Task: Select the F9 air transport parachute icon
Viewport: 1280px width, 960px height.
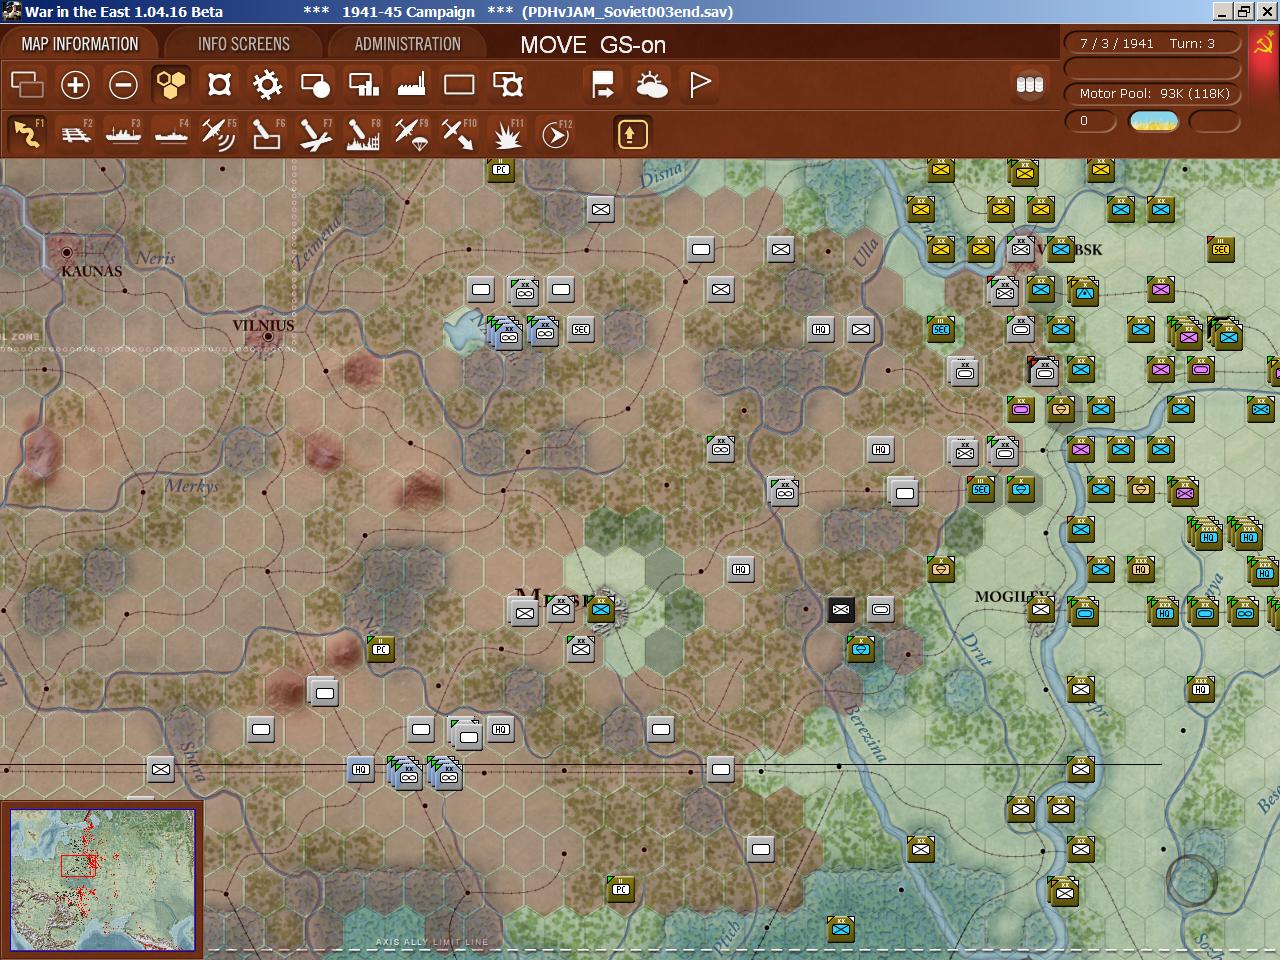Action: [x=411, y=134]
